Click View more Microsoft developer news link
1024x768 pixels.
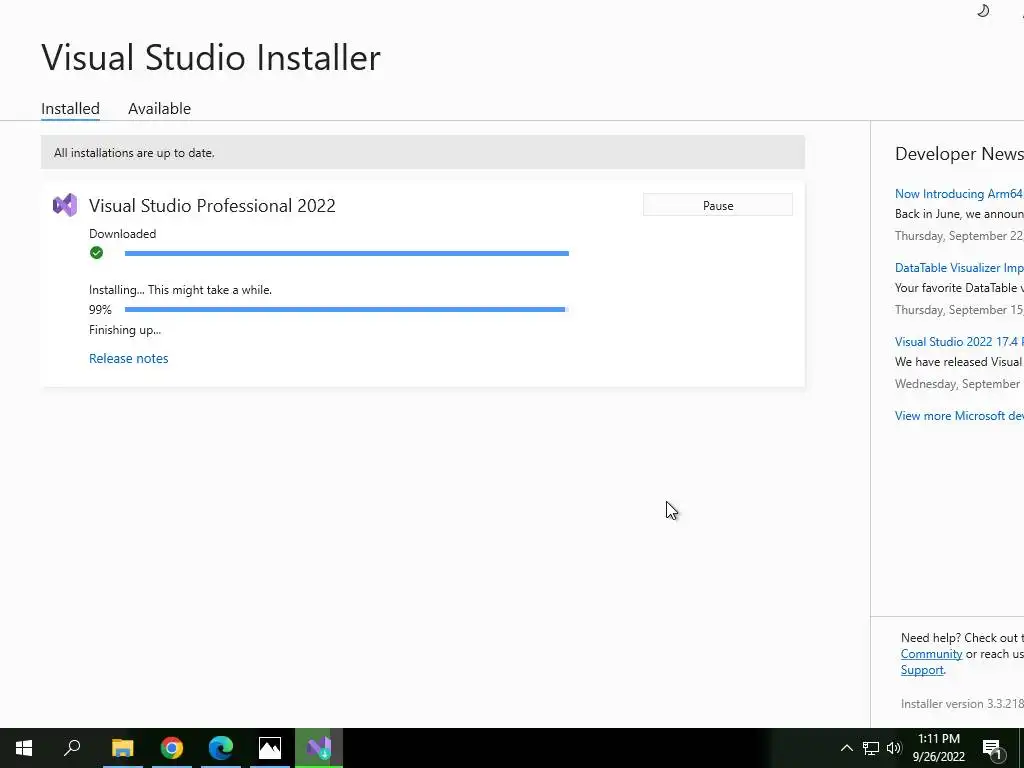coord(959,416)
